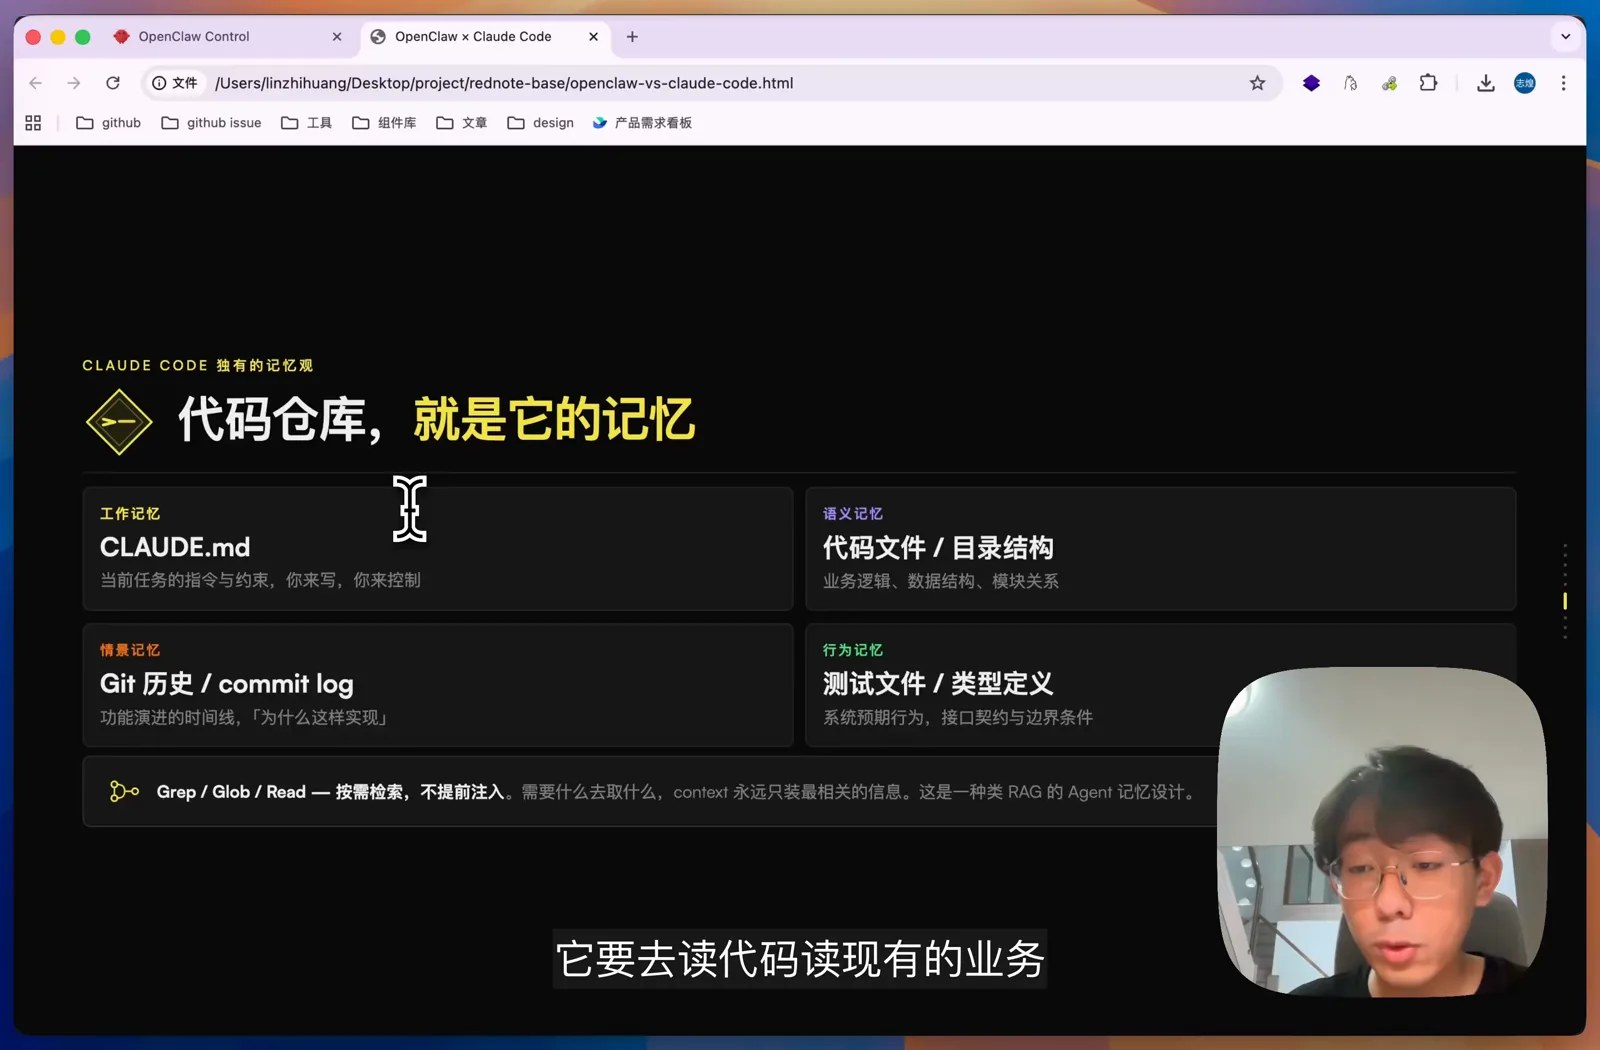The image size is (1600, 1050).
Task: Open the github bookmark folder
Action: click(x=109, y=123)
